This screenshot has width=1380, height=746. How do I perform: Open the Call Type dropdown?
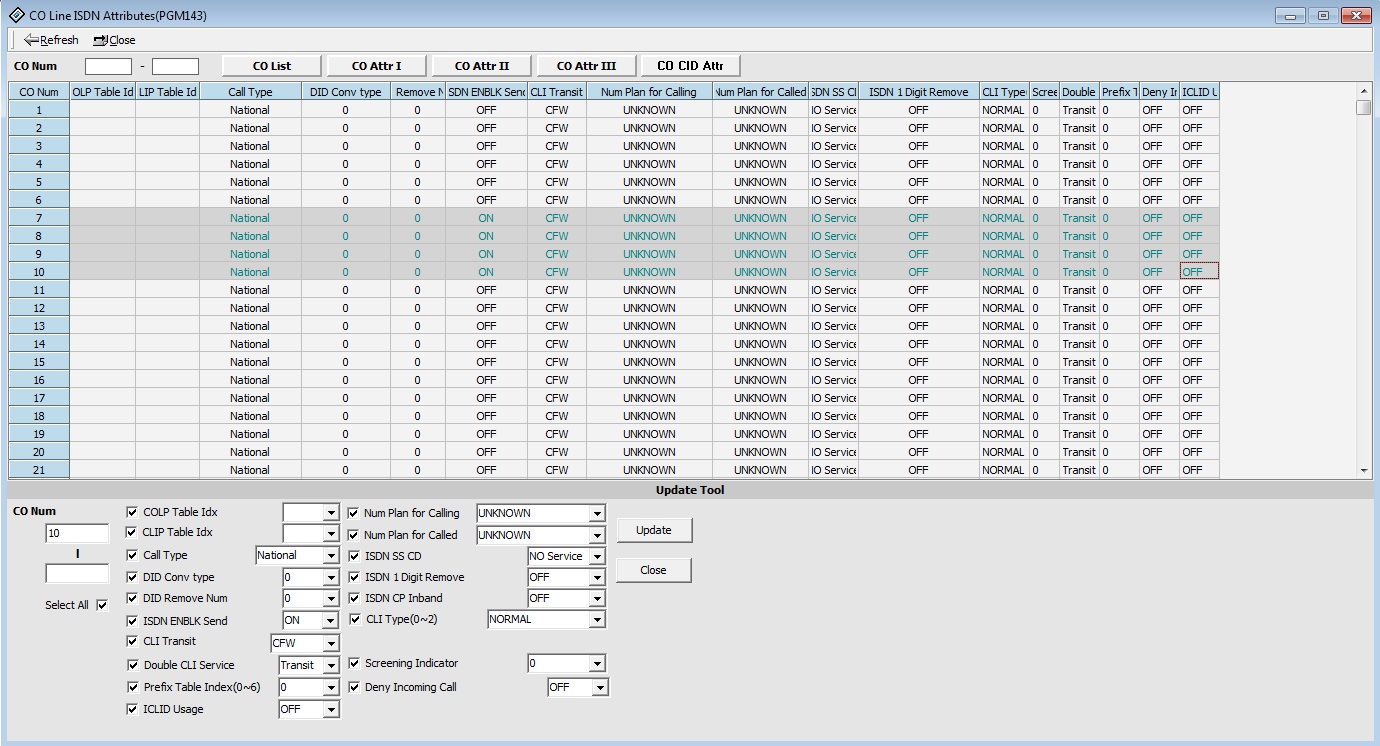pos(331,556)
